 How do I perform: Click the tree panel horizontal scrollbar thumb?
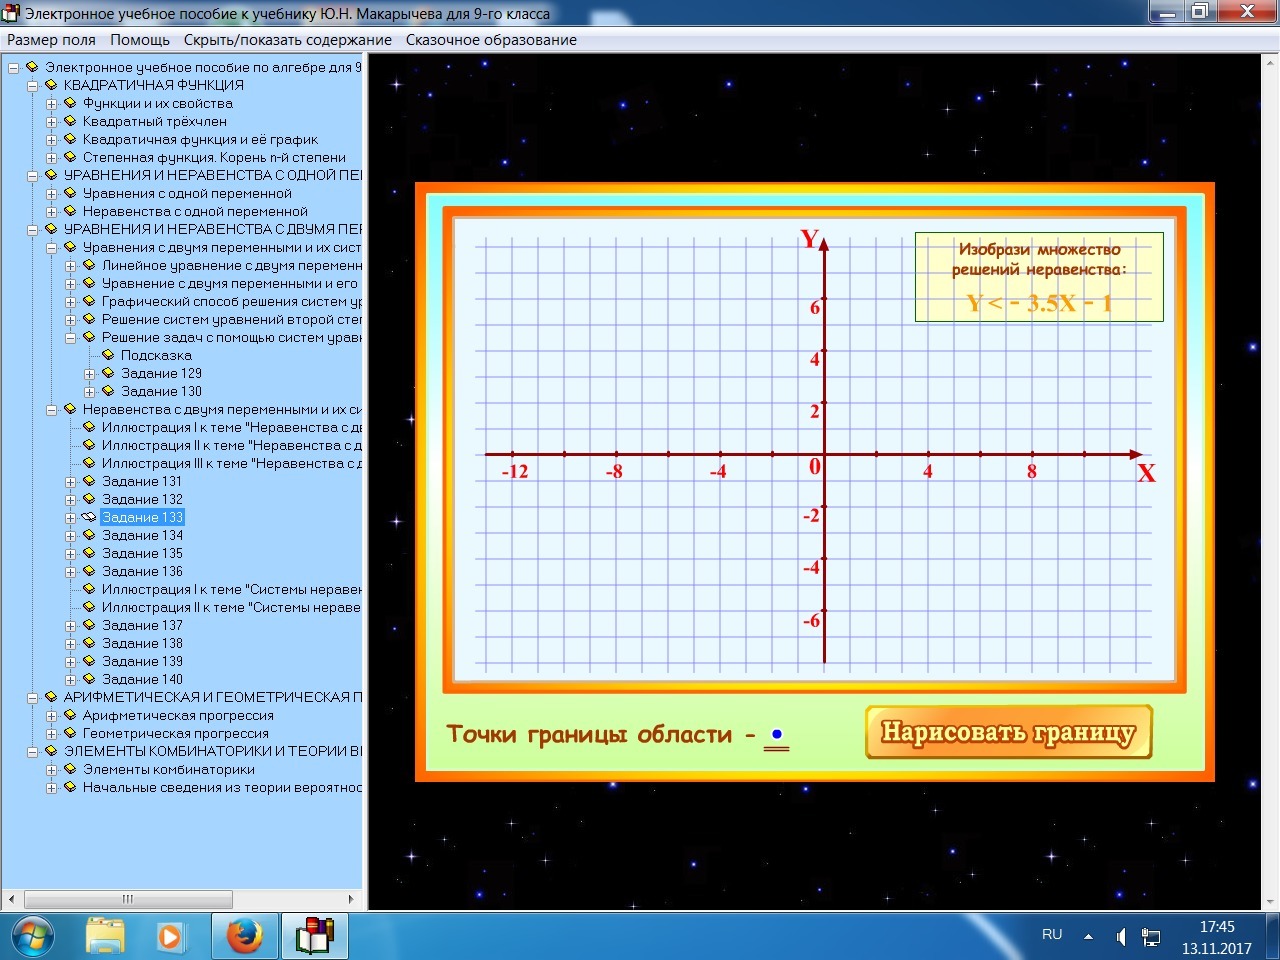point(128,899)
